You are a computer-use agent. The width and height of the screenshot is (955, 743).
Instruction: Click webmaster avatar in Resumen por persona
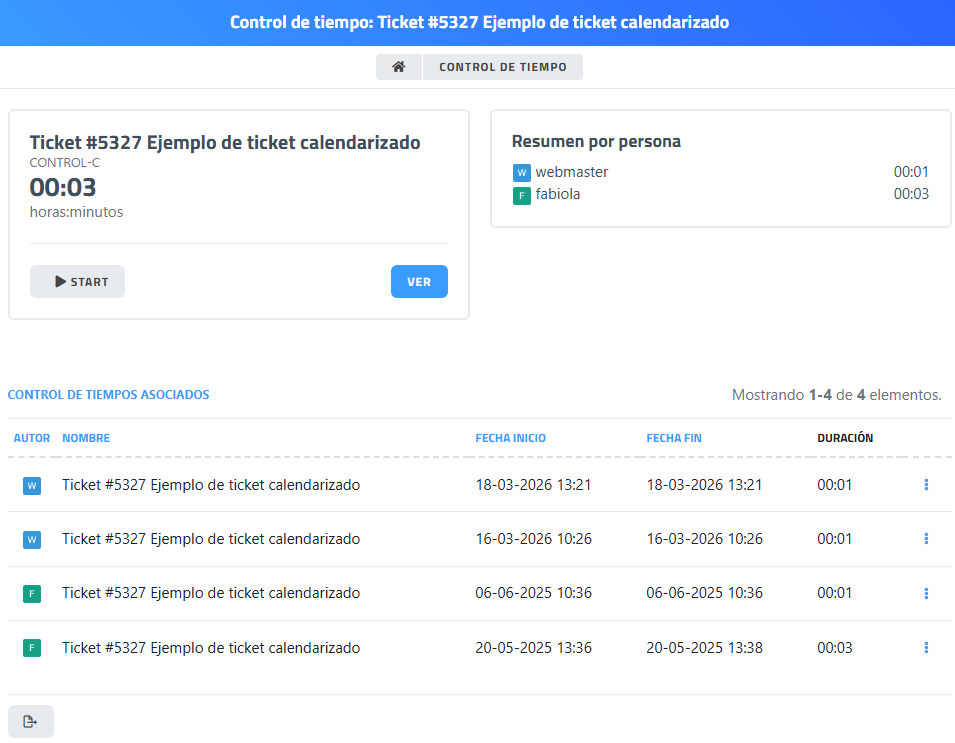pyautogui.click(x=521, y=173)
